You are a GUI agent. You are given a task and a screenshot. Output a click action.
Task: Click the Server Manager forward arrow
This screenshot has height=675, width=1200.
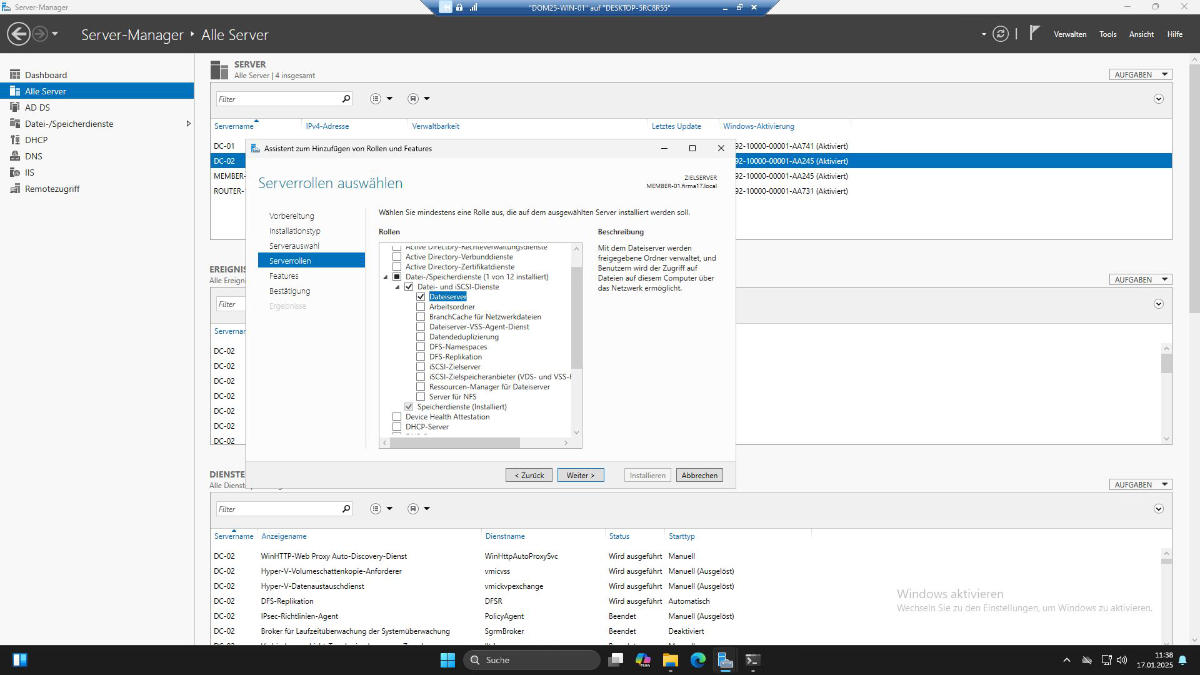(x=40, y=34)
